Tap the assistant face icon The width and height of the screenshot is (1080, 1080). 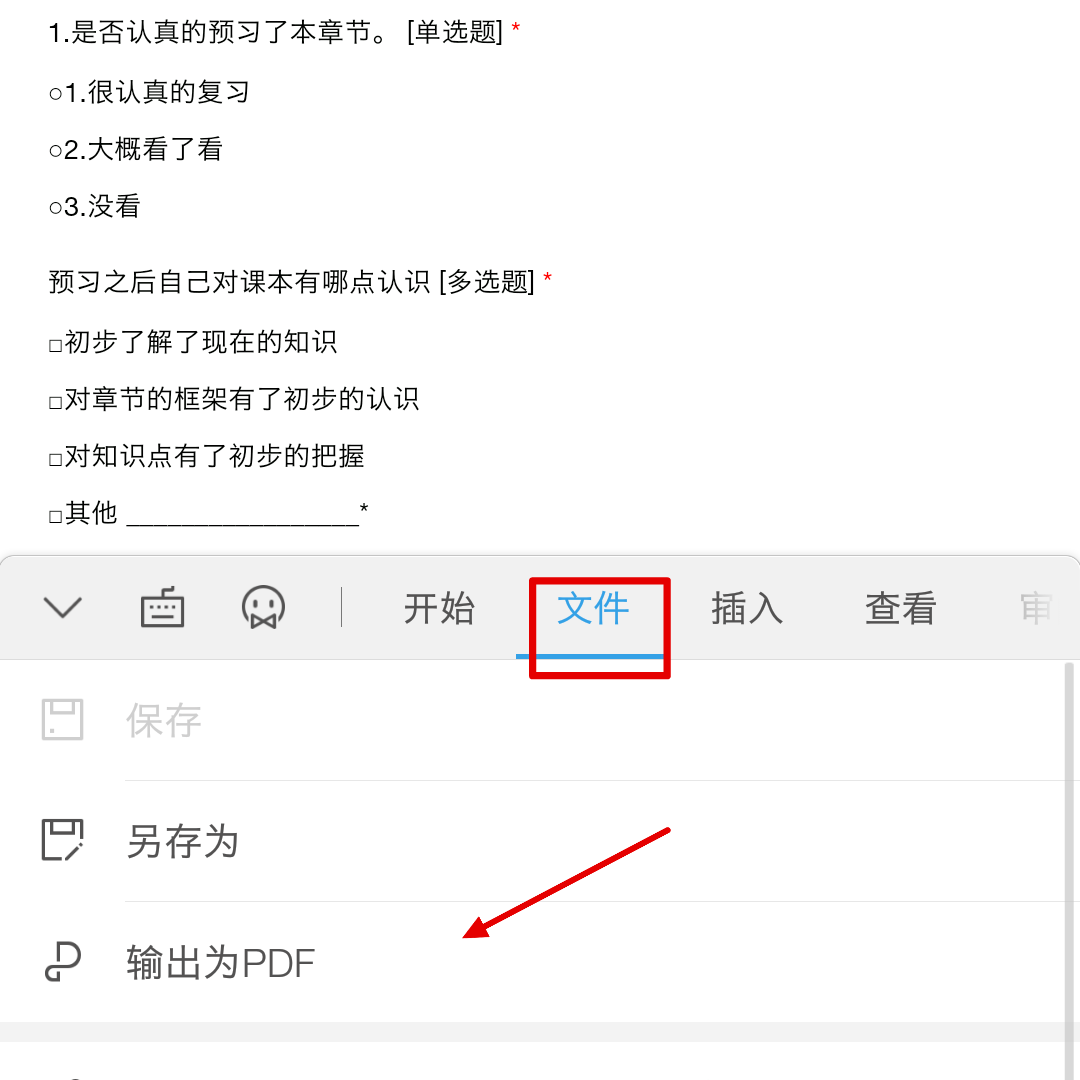click(263, 607)
